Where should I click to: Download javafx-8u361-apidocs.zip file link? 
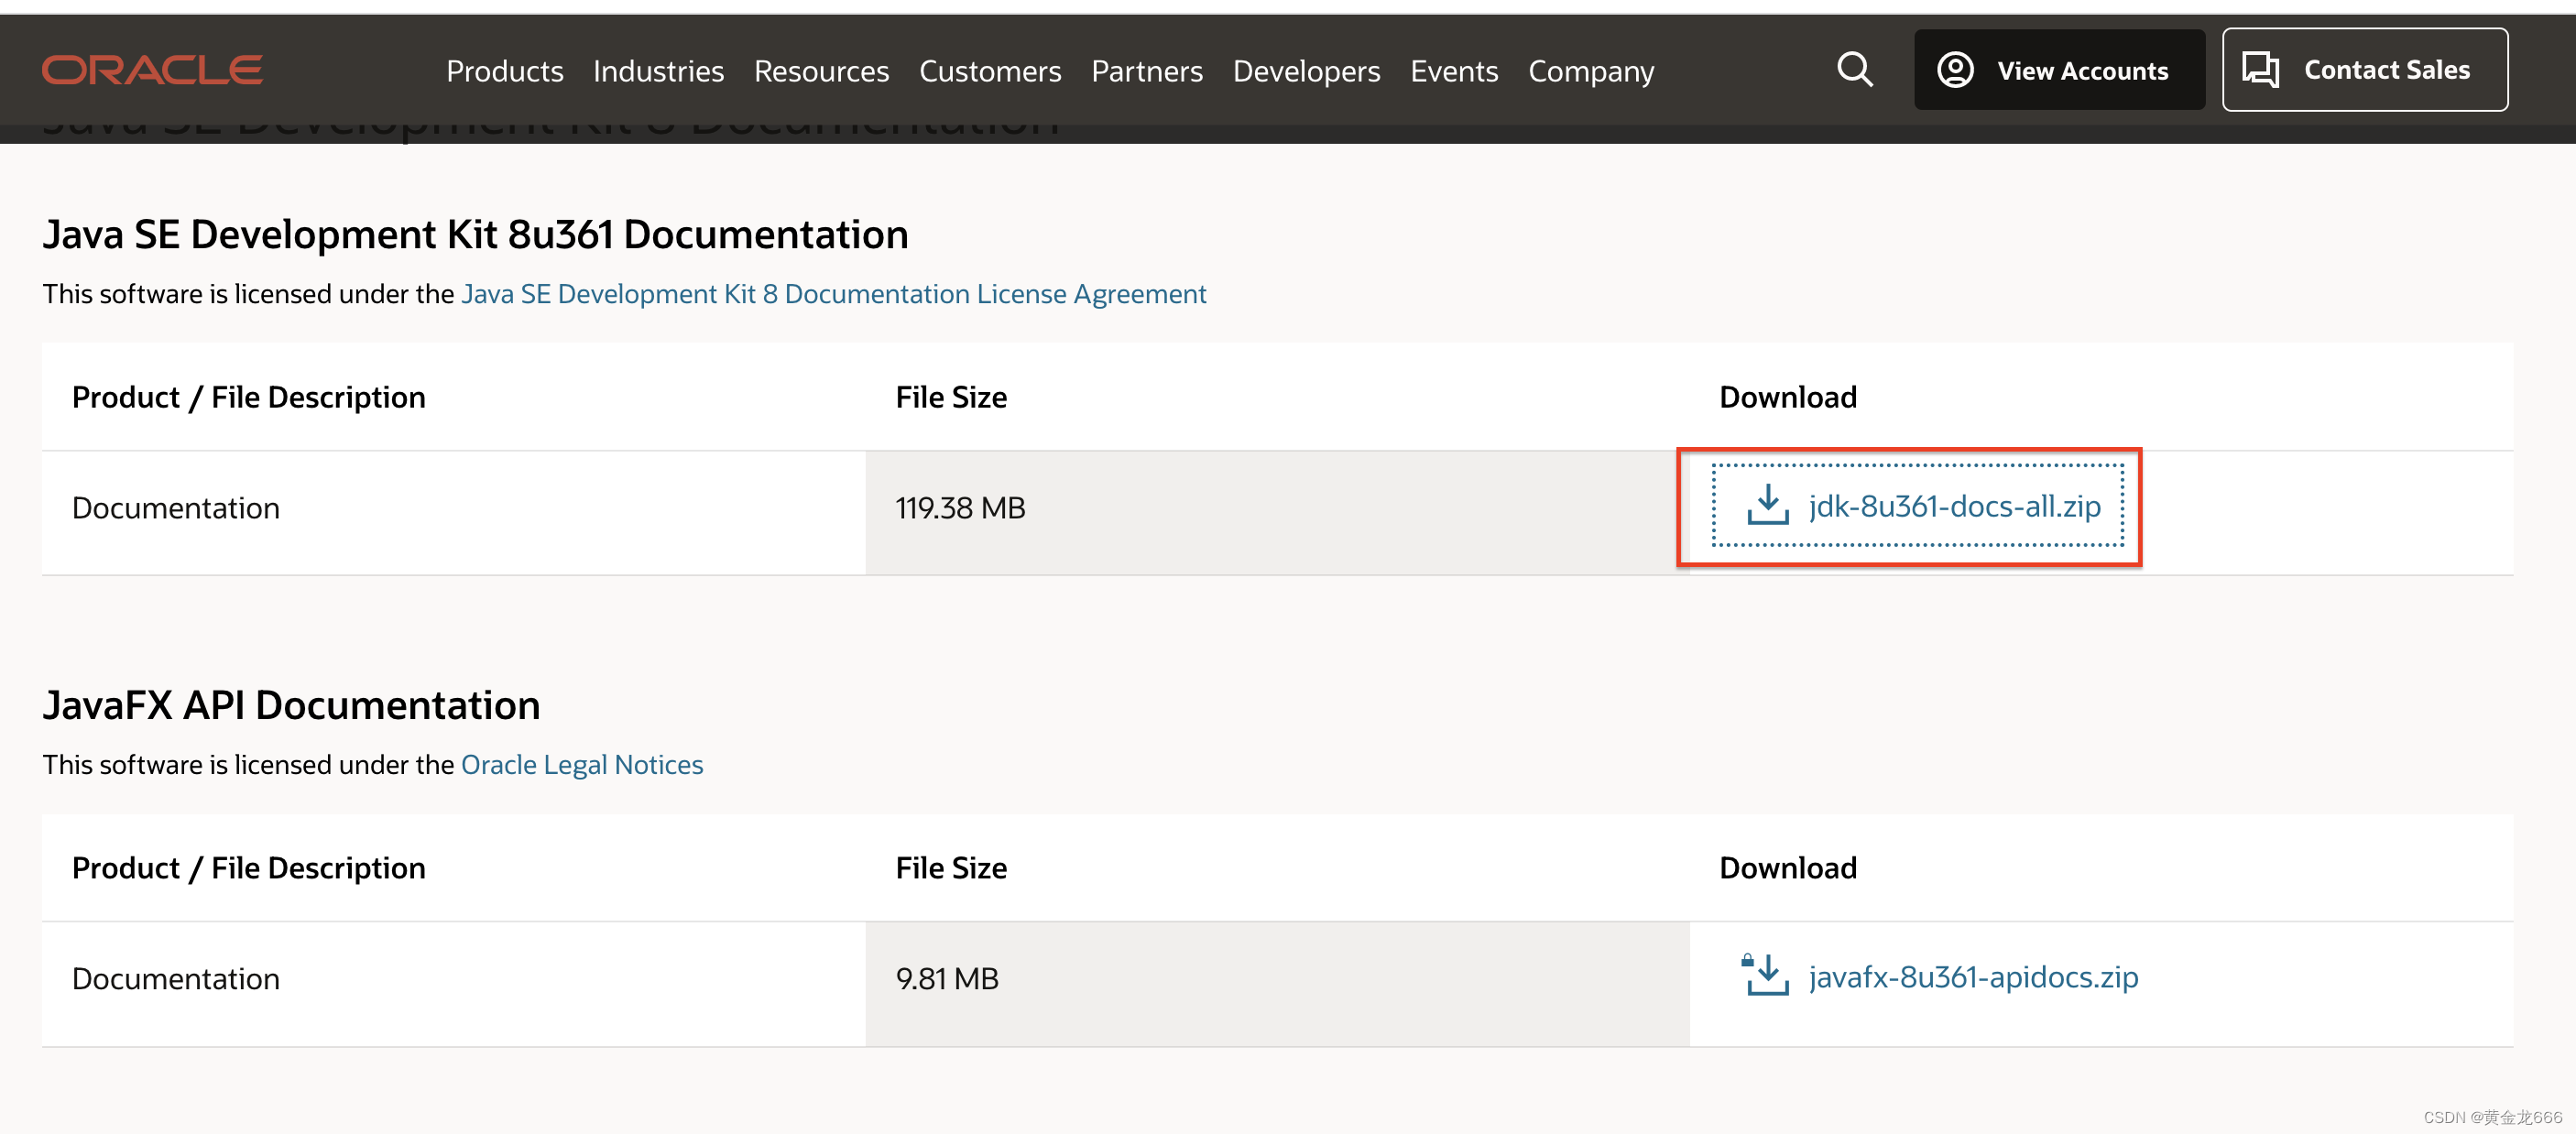[x=1972, y=977]
